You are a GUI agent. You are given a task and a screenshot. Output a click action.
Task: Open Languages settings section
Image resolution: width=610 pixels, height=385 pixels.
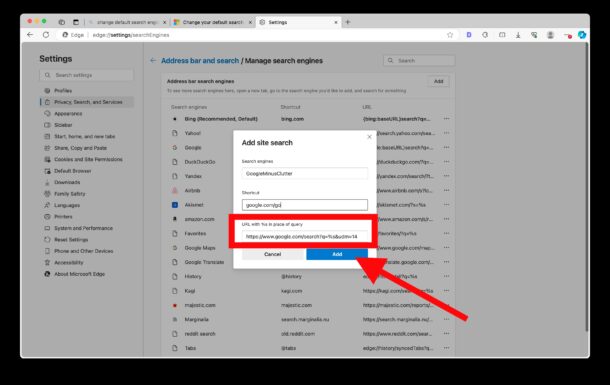coord(87,205)
